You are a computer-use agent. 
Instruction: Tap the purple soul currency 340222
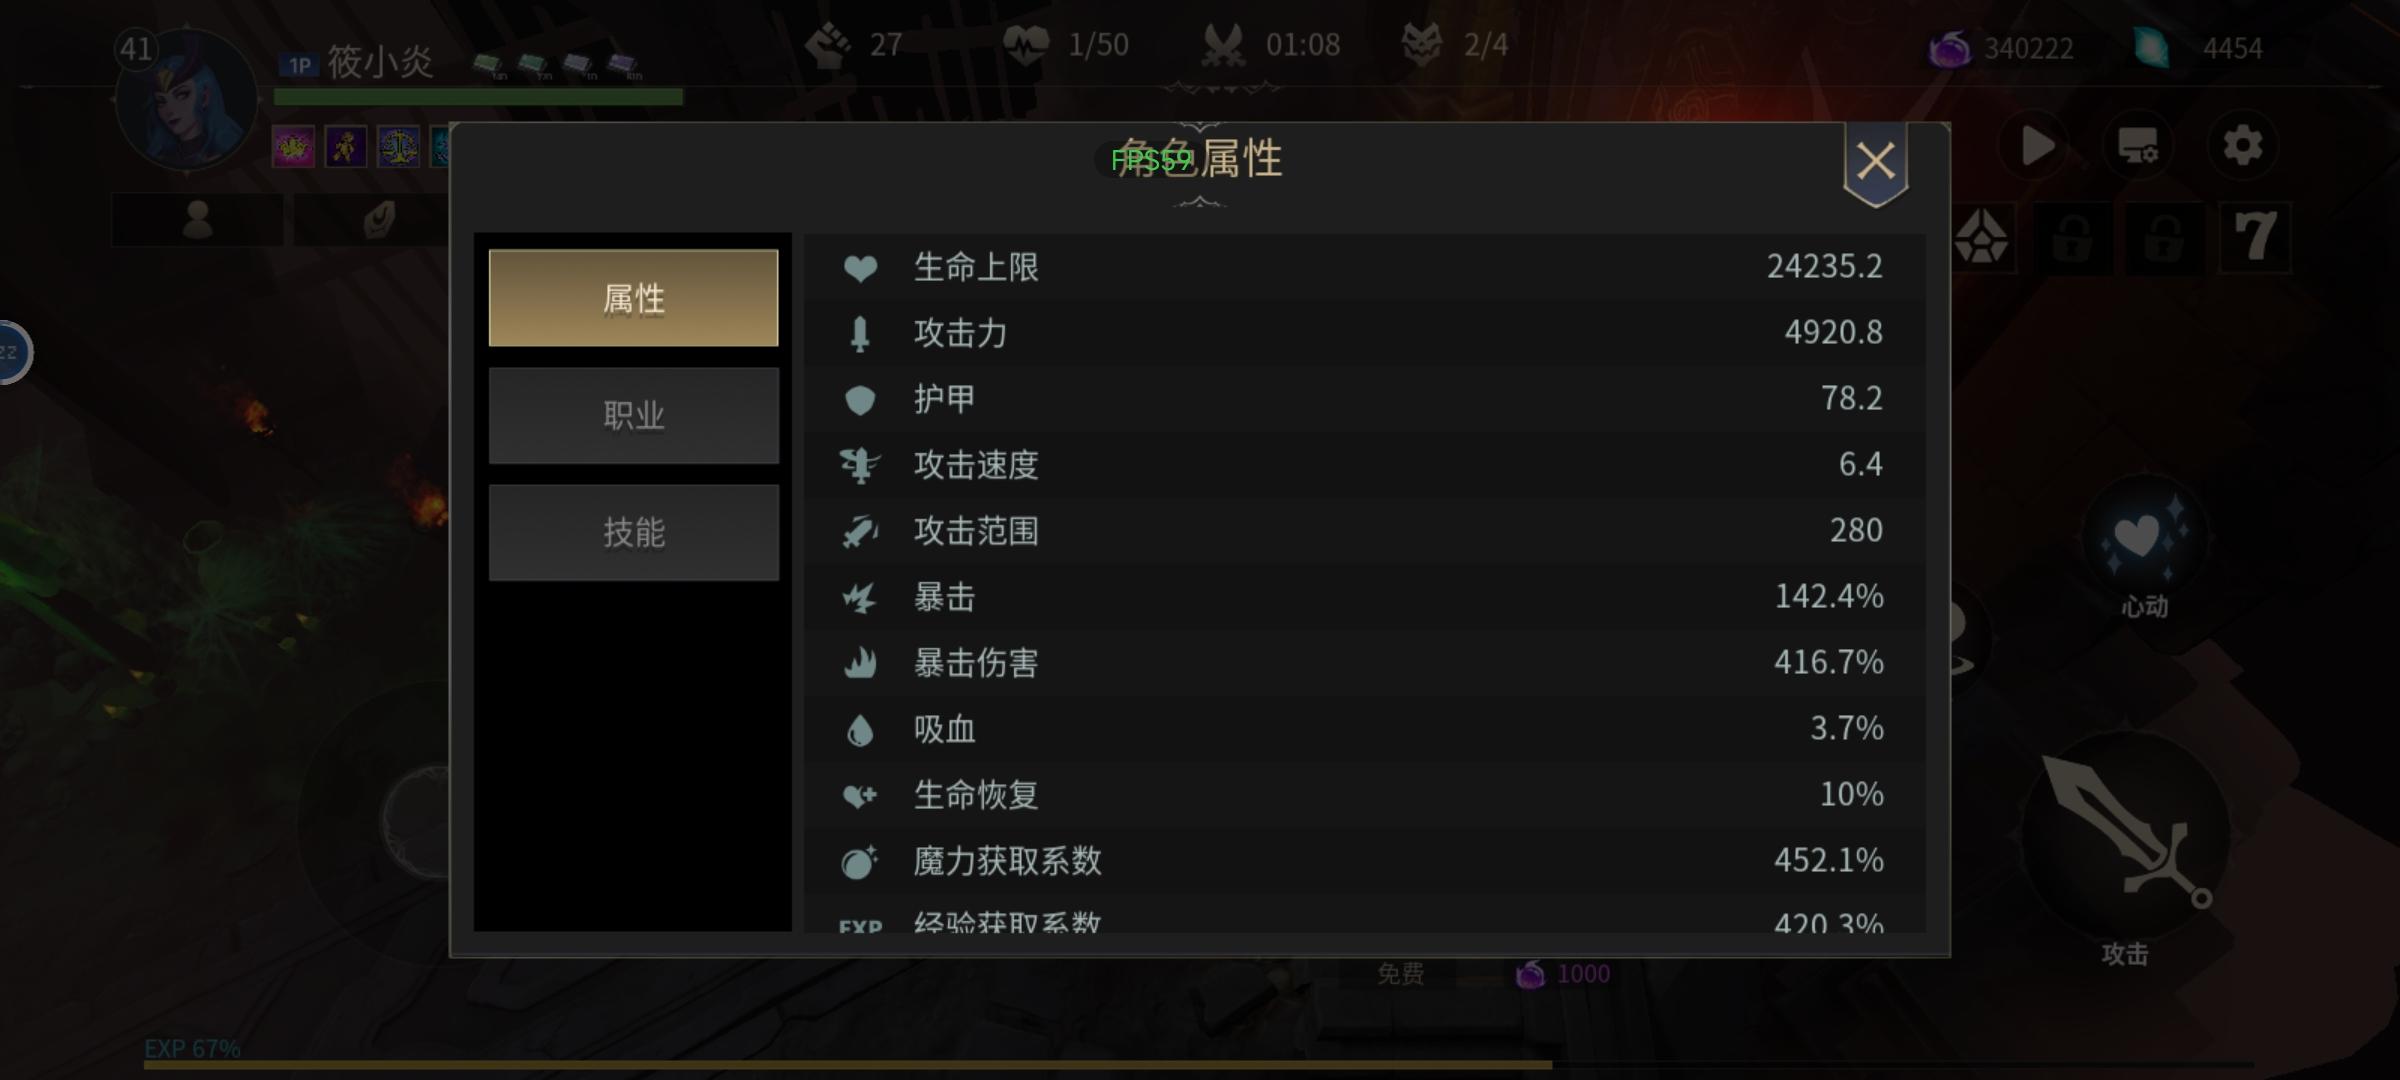coord(2000,48)
